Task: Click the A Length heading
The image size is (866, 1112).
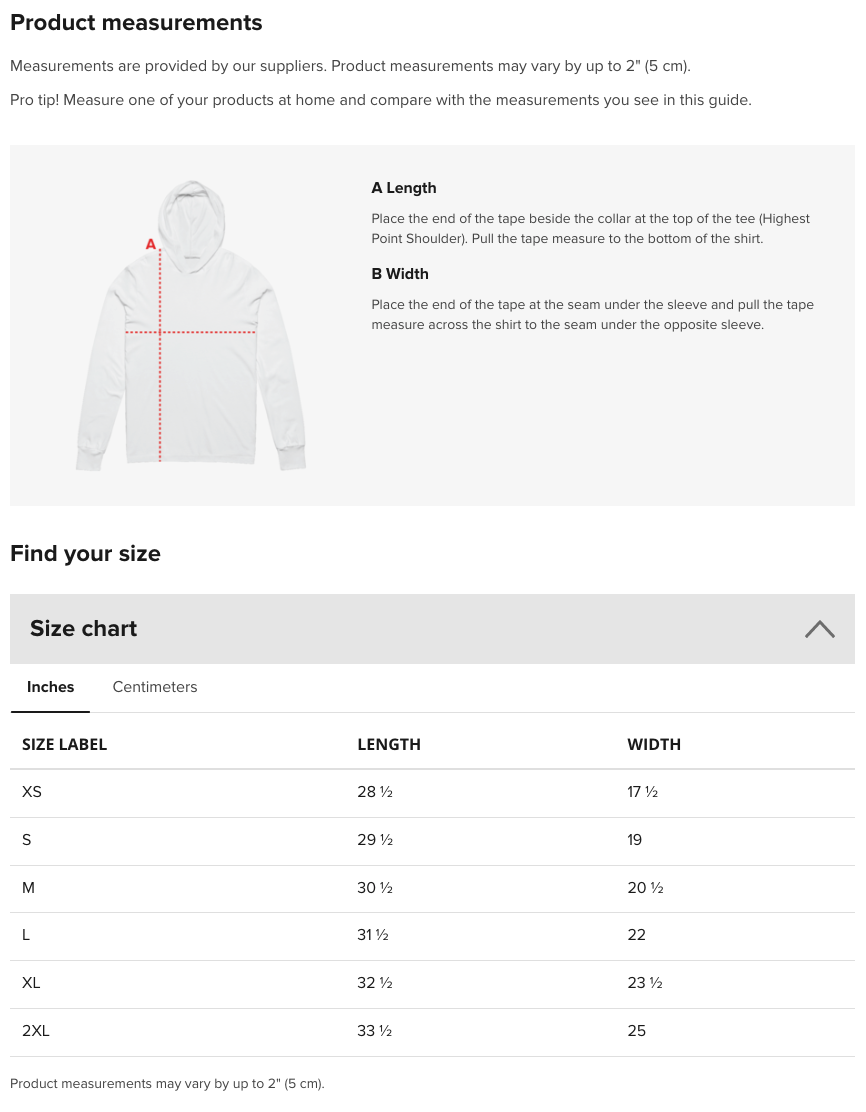Action: click(x=404, y=188)
